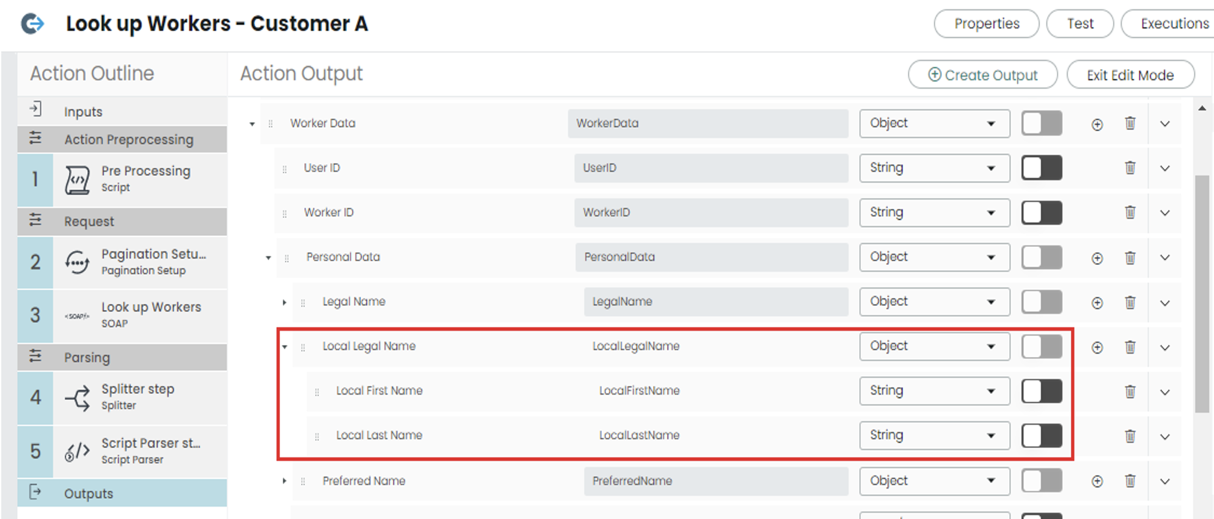The height and width of the screenshot is (519, 1214).
Task: Toggle the switch for the Worker ID row
Action: click(1041, 212)
